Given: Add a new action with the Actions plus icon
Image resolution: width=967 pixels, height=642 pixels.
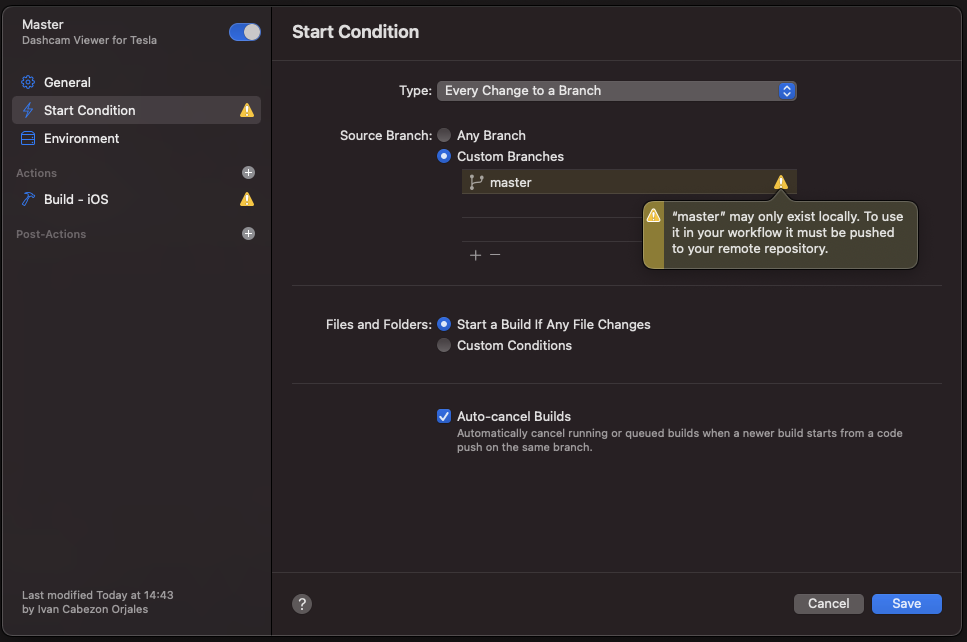Looking at the screenshot, I should [x=249, y=173].
